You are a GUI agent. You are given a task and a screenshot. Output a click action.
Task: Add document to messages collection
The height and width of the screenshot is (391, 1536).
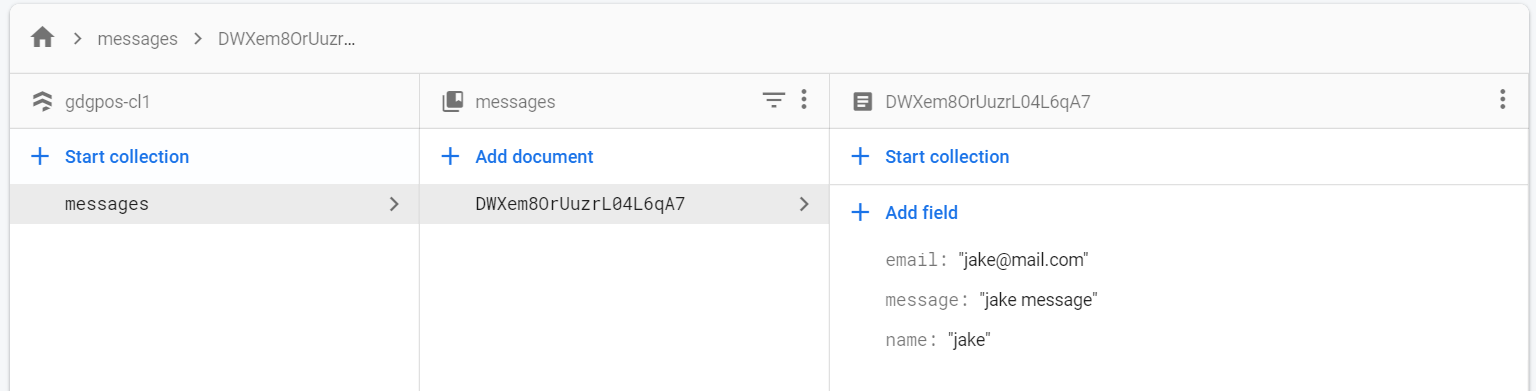click(x=518, y=156)
